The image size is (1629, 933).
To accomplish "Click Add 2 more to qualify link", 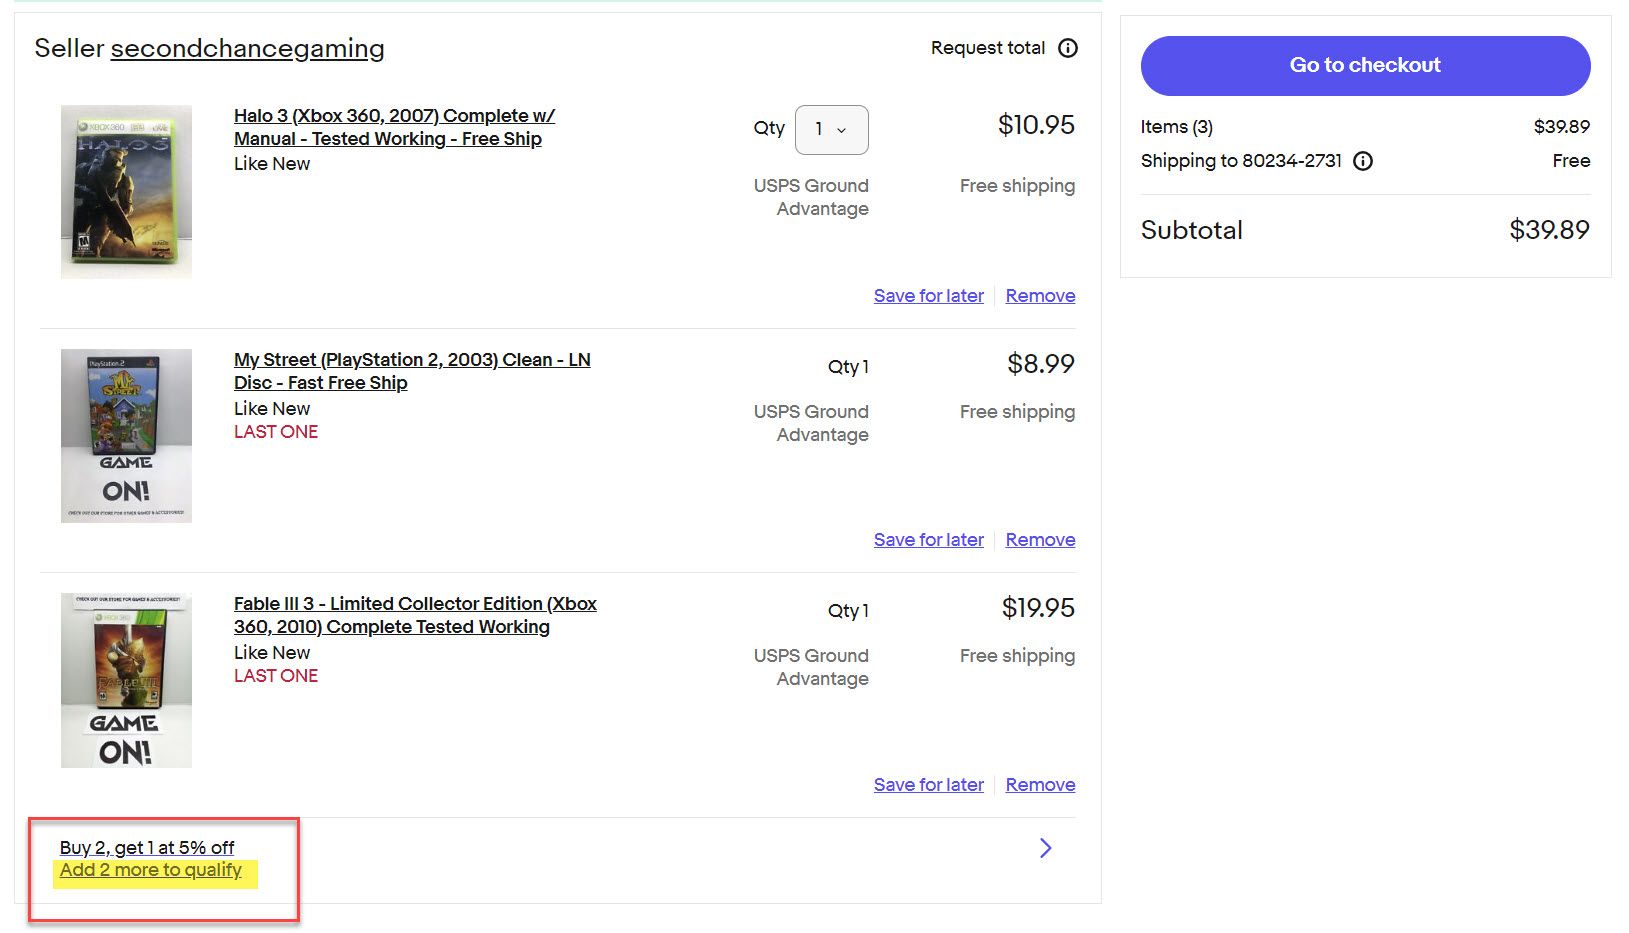I will coord(151,870).
